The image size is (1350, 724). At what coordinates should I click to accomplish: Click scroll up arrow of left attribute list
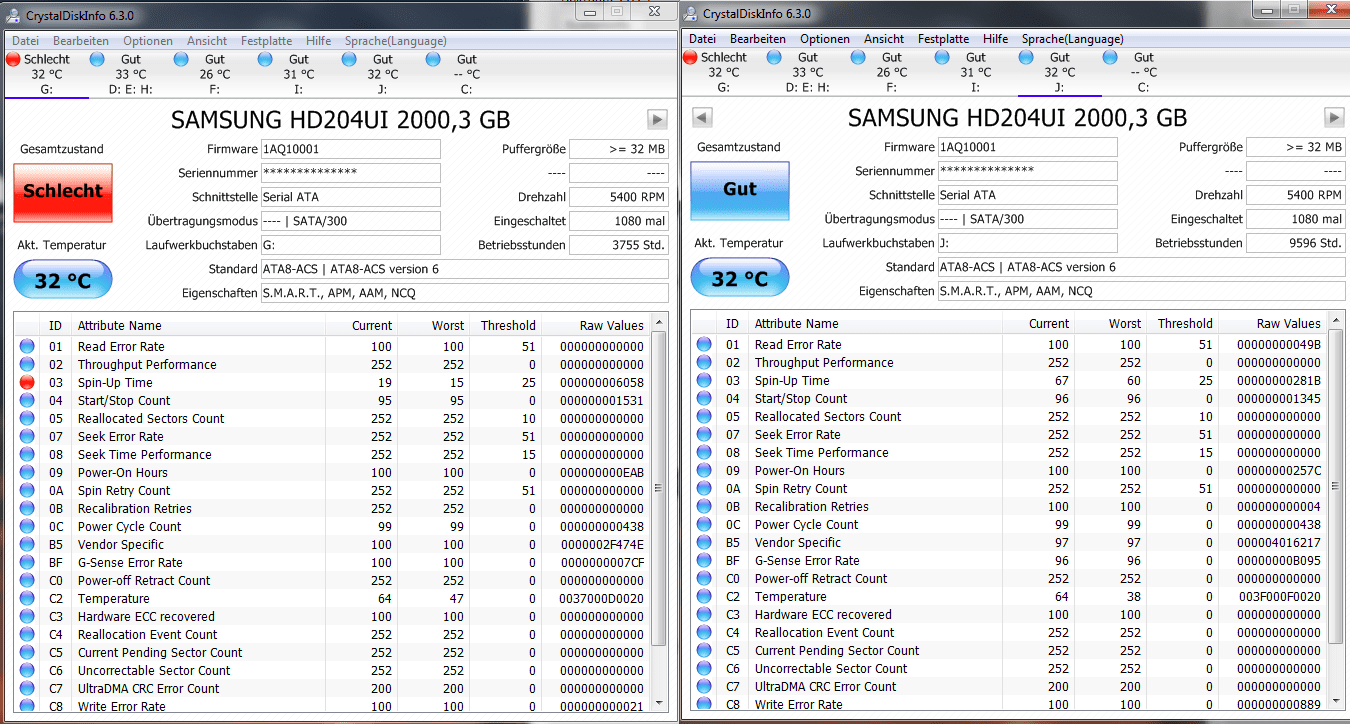pyautogui.click(x=658, y=324)
